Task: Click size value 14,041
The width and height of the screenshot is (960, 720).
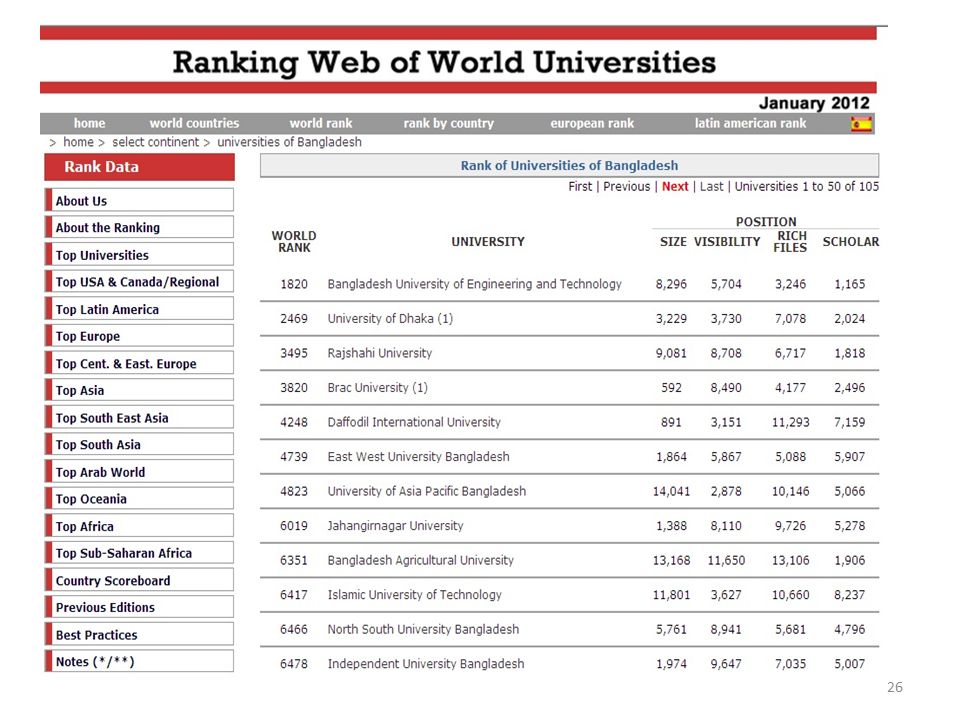Action: (671, 491)
